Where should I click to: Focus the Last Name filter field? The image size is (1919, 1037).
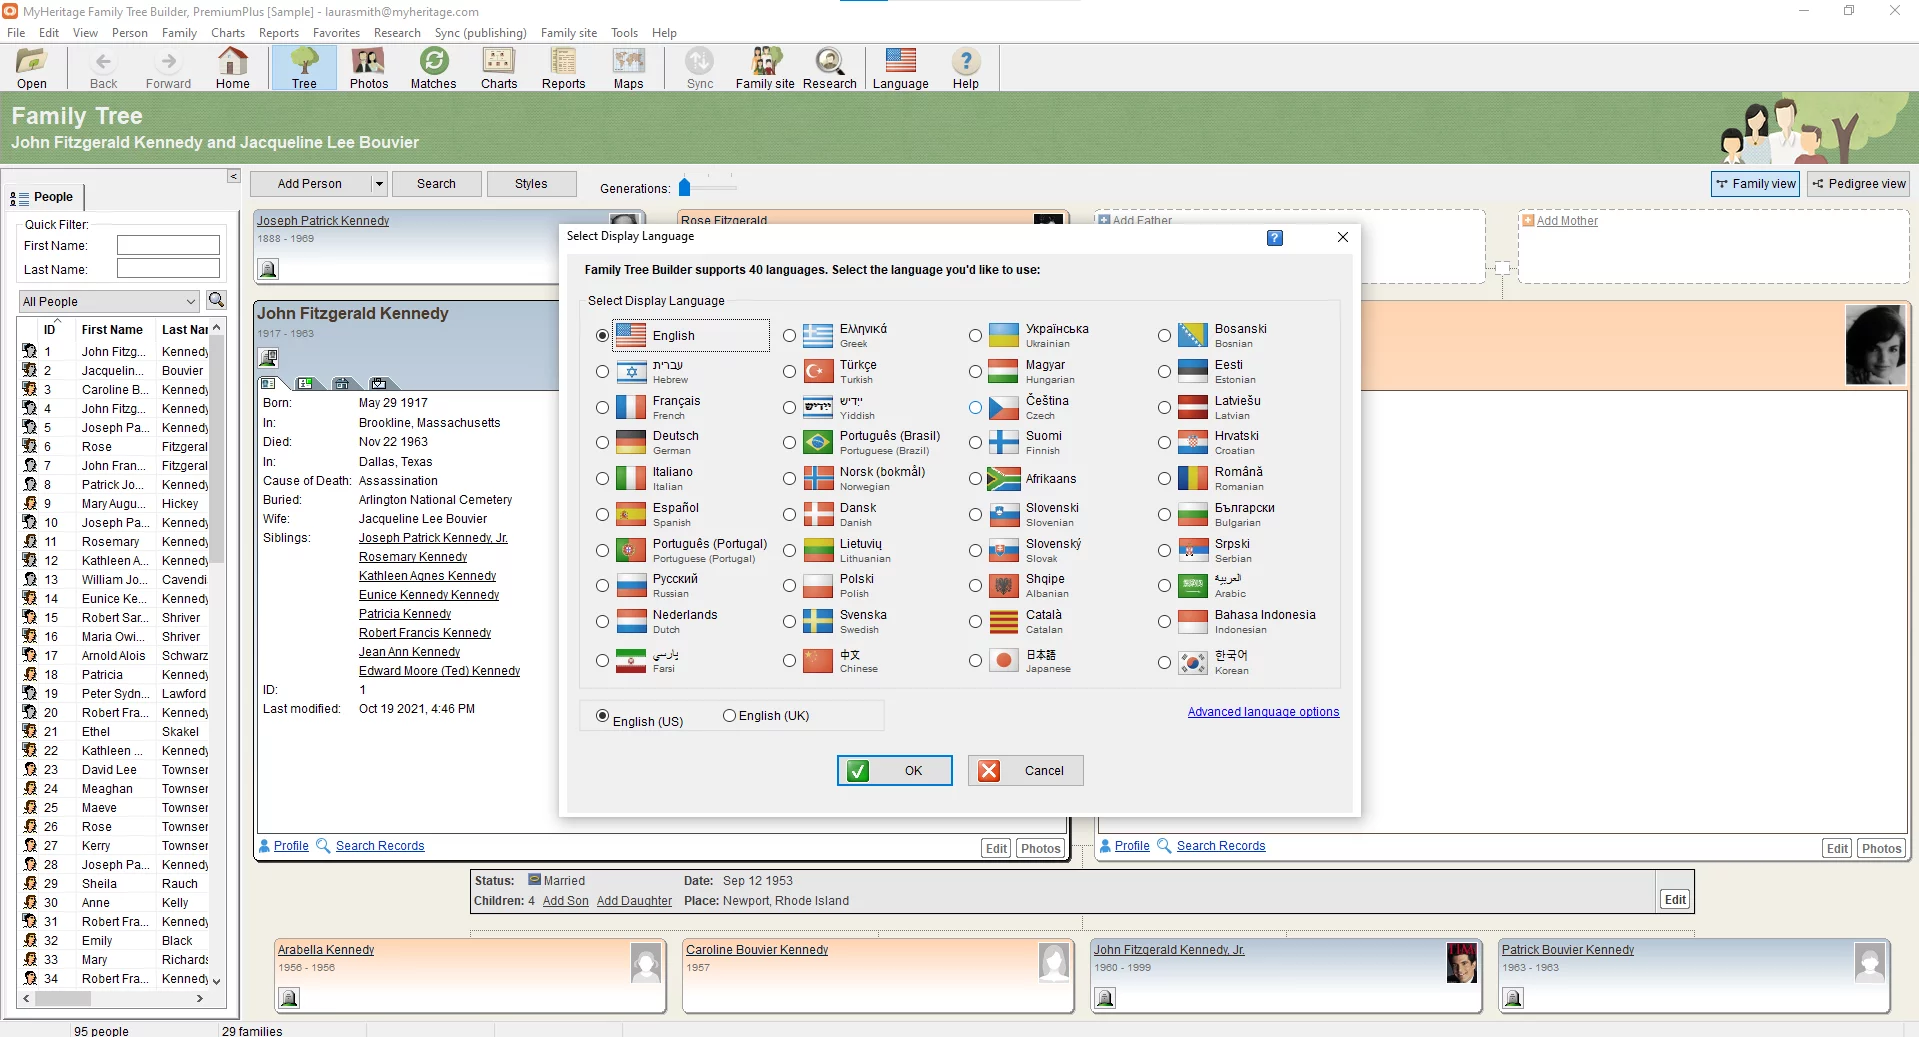168,268
